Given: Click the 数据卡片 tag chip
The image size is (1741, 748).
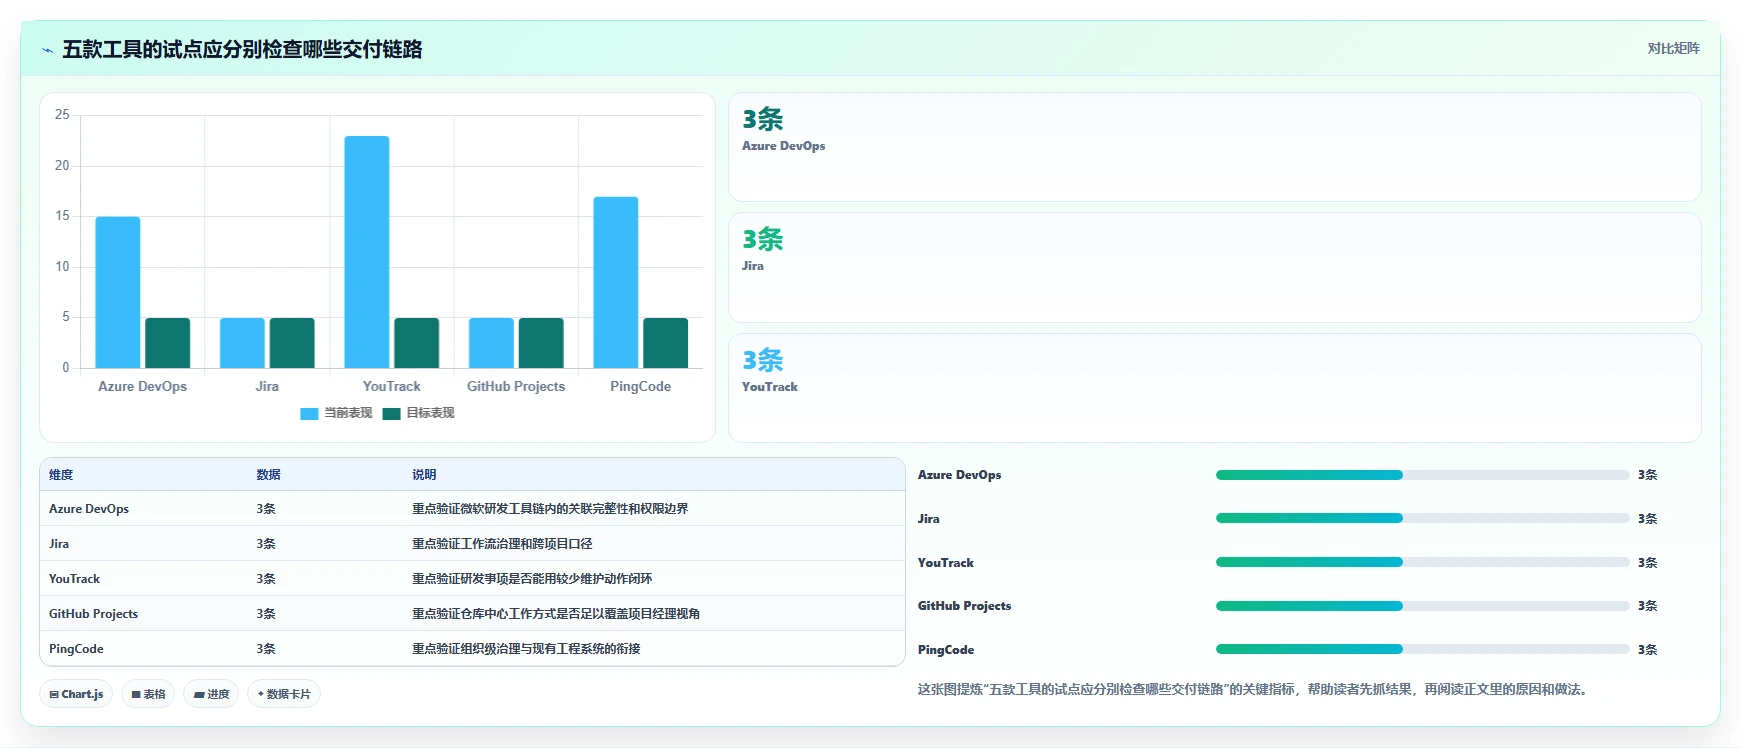Looking at the screenshot, I should pos(284,694).
